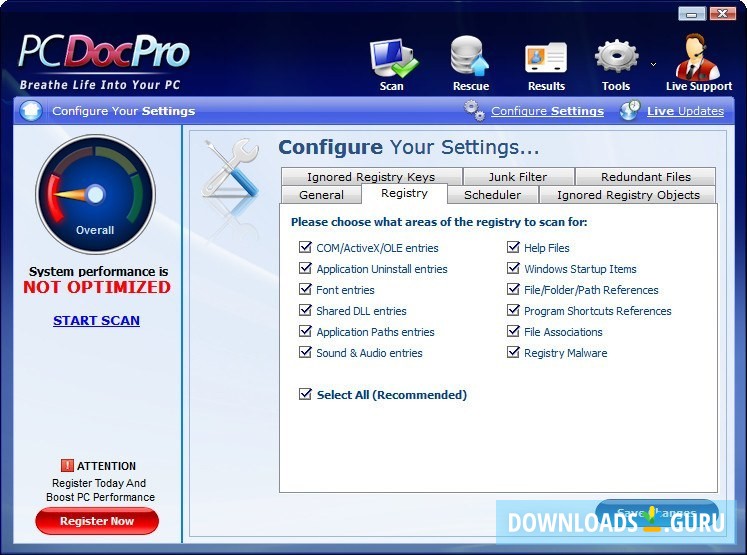
Task: Disable Application Paths entries scanning
Action: point(305,331)
